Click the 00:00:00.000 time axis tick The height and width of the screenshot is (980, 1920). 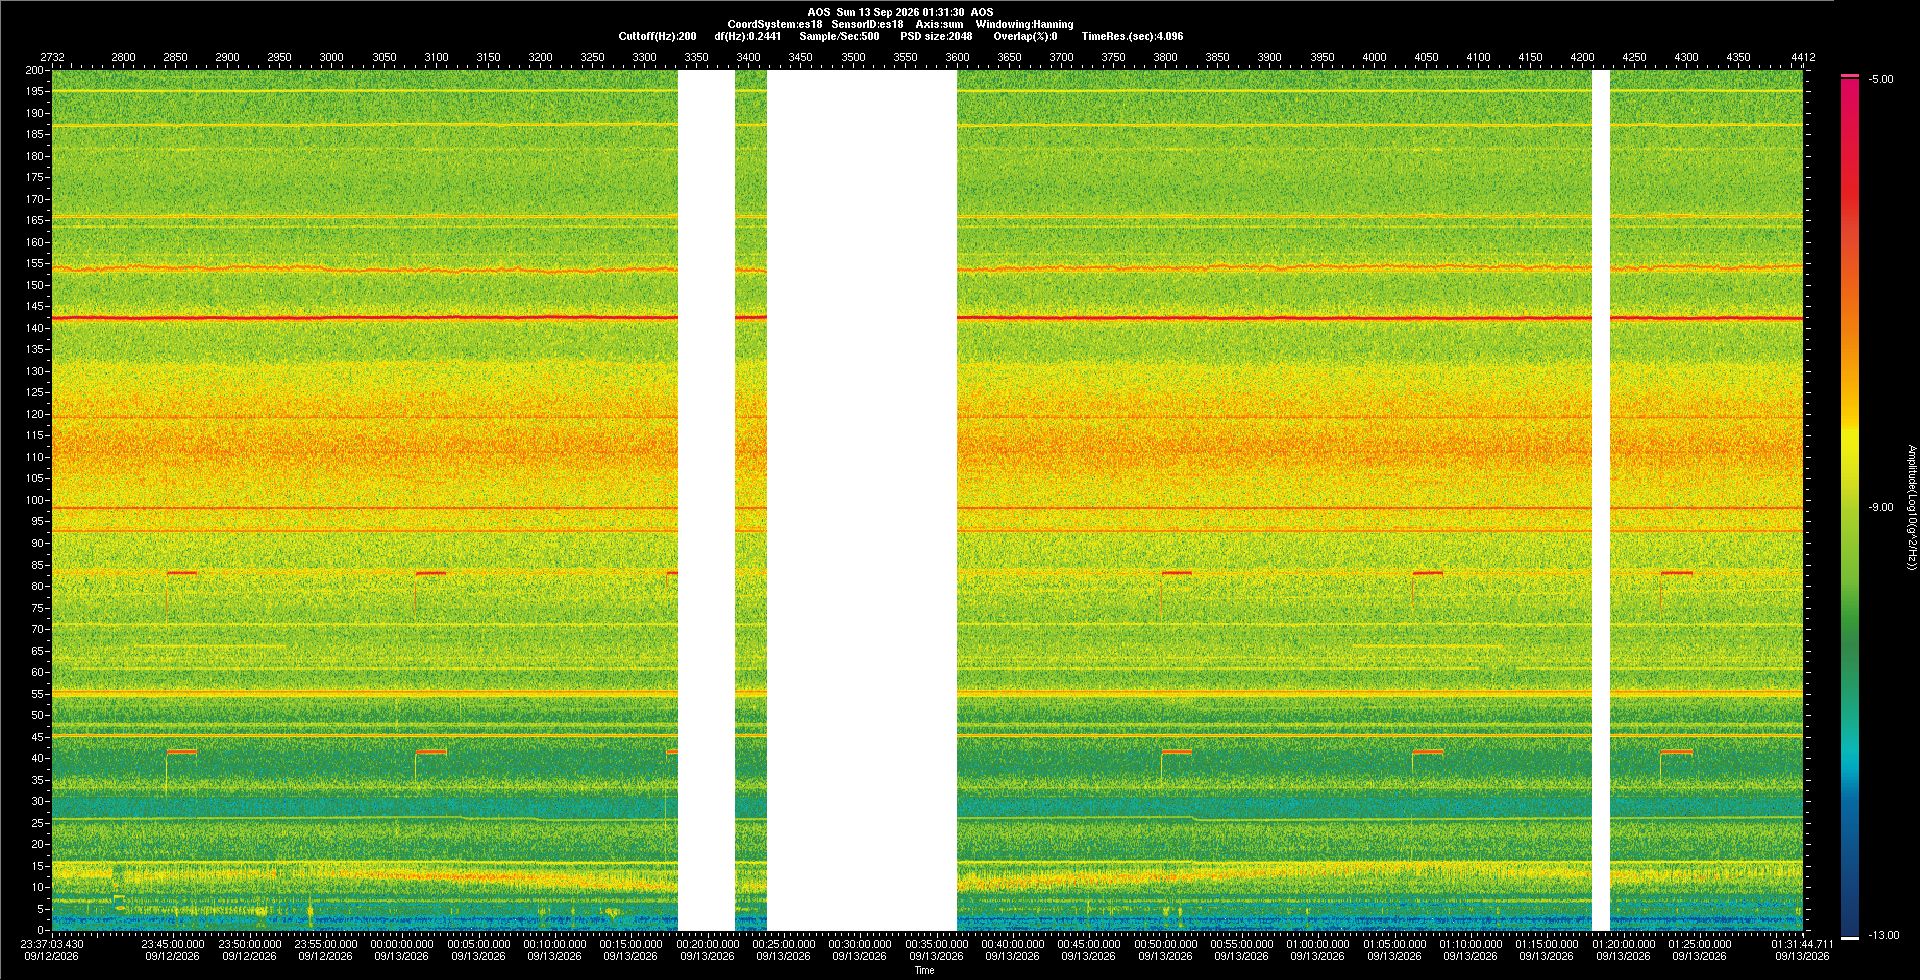[x=402, y=943]
